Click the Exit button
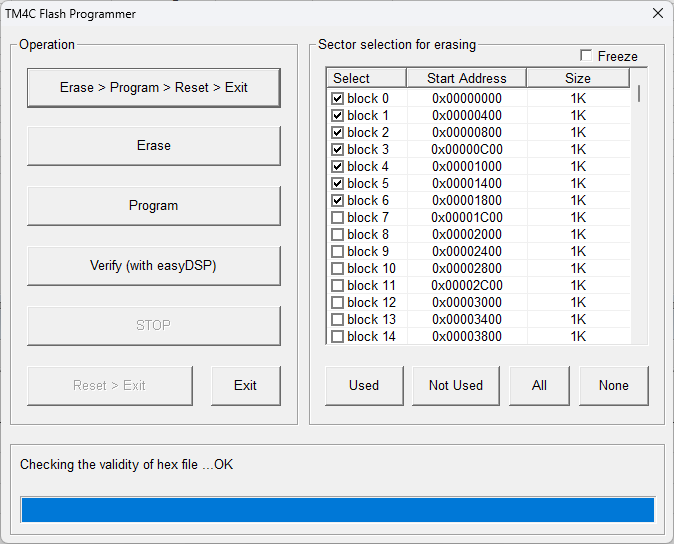Viewport: 674px width, 544px height. pyautogui.click(x=246, y=385)
